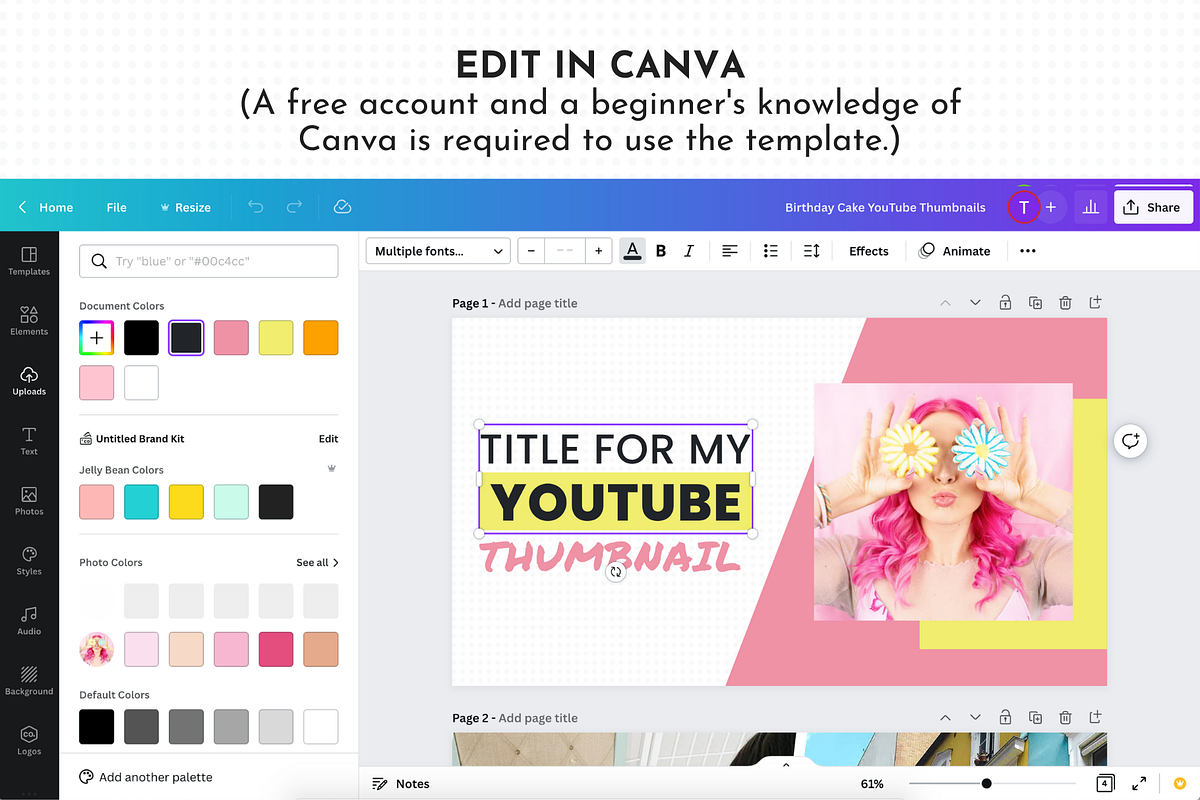
Task: Open the Logos sidebar panel
Action: tap(29, 741)
